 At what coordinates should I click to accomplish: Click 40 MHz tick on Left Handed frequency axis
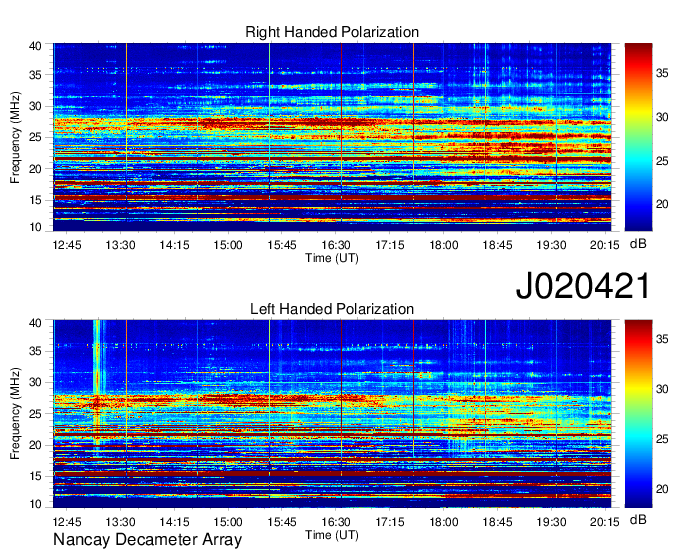[x=36, y=323]
